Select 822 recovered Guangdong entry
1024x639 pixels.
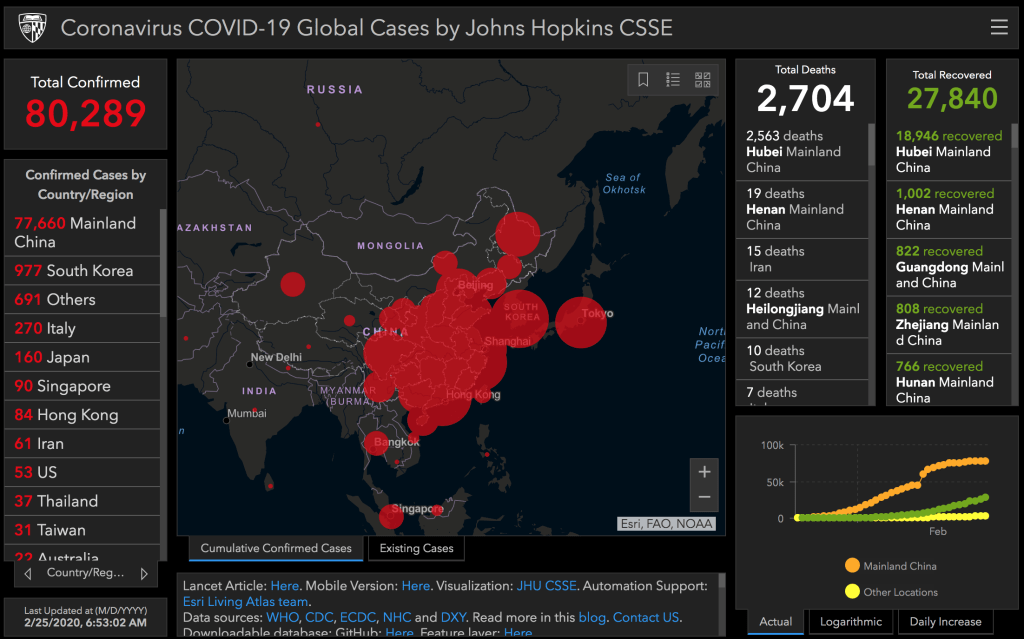click(x=949, y=267)
